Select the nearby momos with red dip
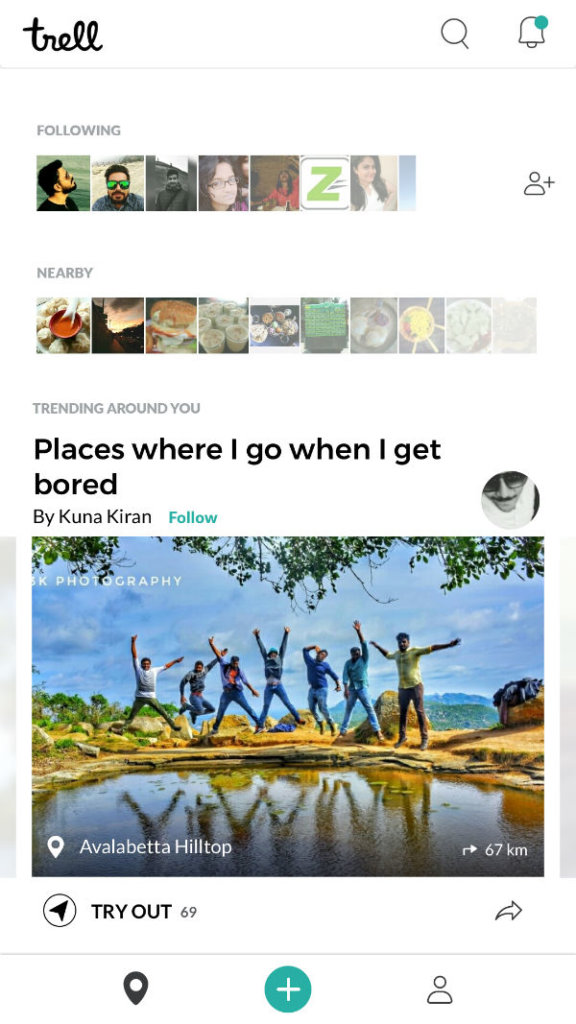This screenshot has height=1024, width=576. coord(63,325)
